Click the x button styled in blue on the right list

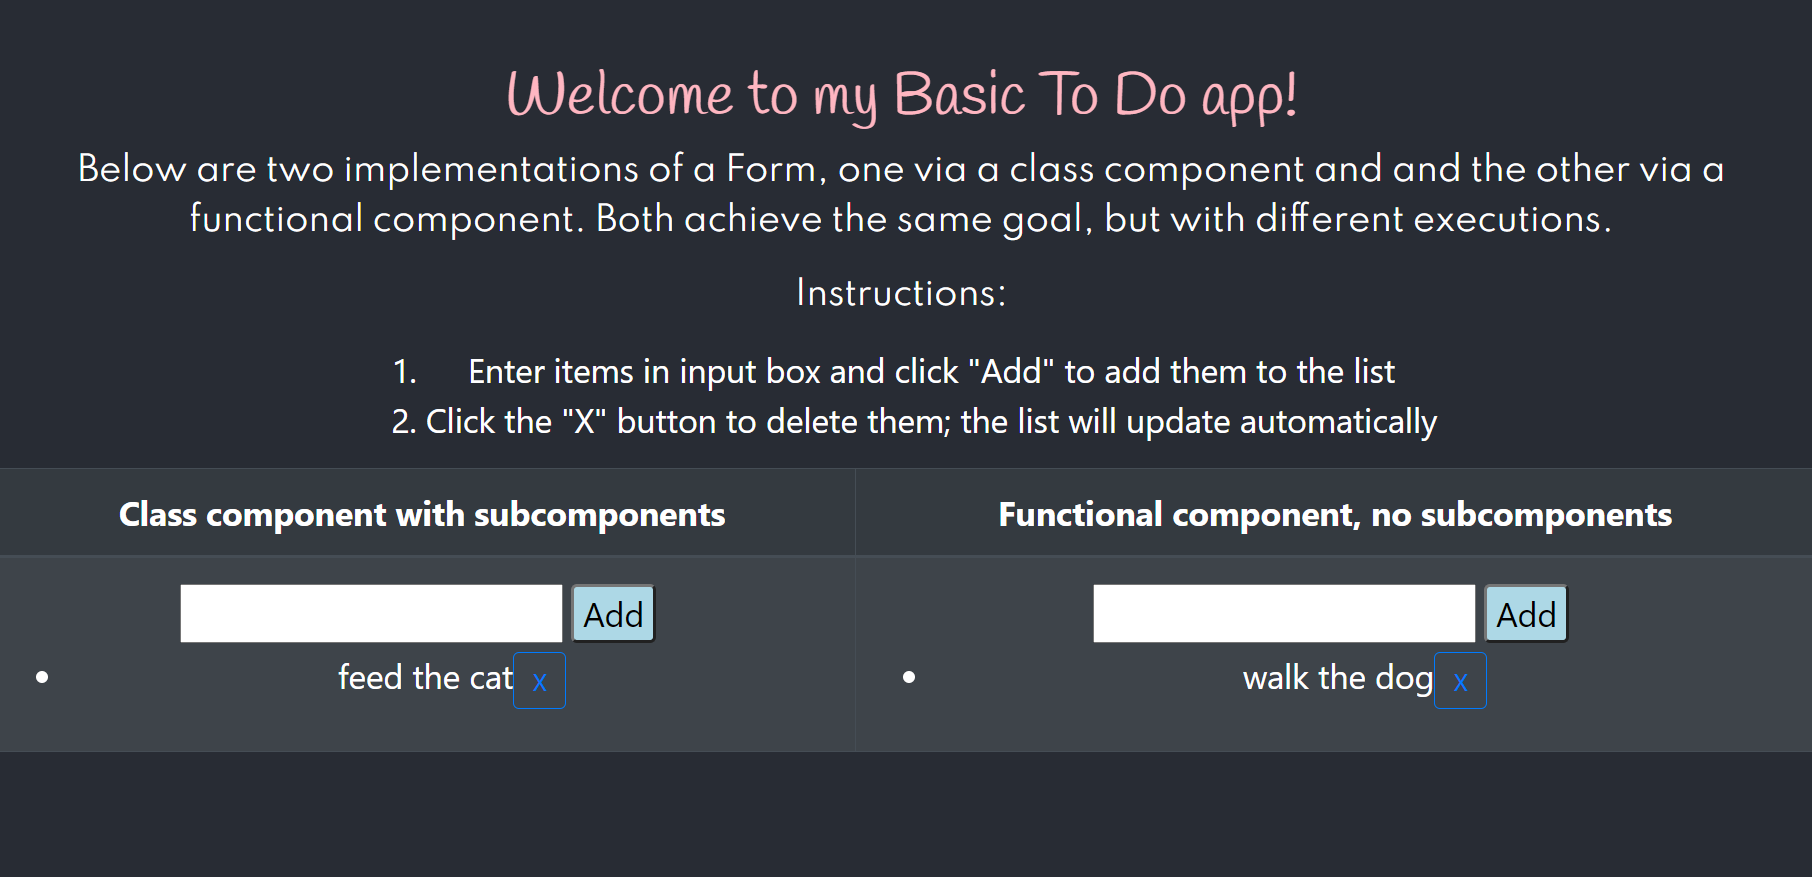point(1460,681)
